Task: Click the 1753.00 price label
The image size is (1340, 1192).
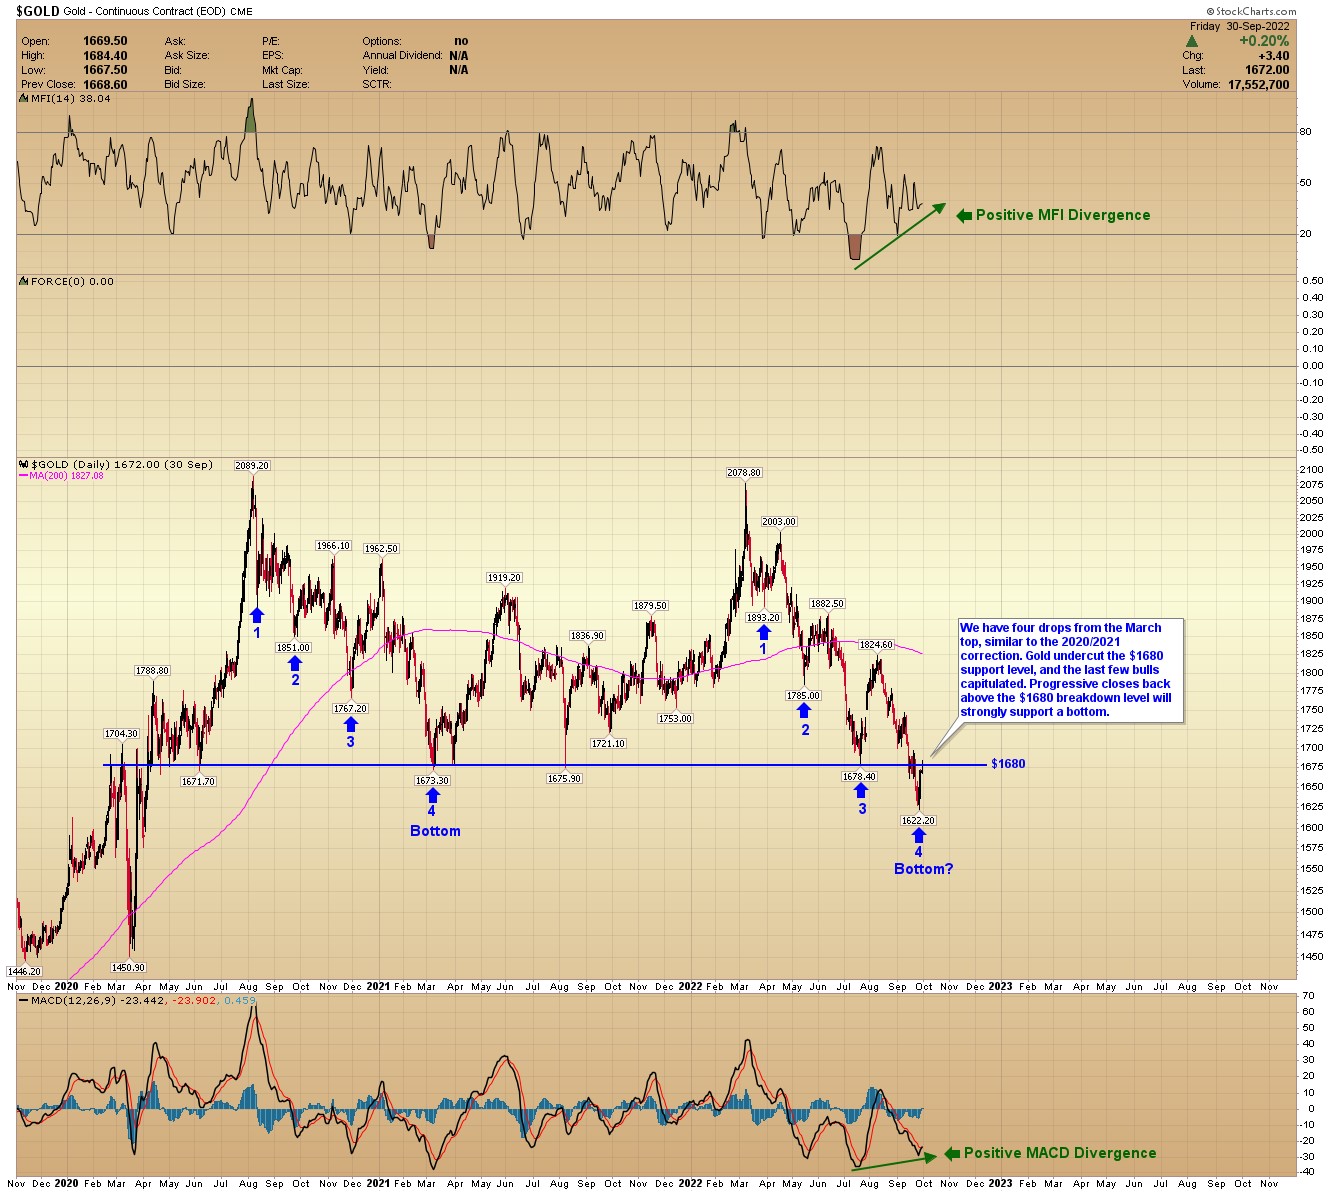Action: coord(675,718)
